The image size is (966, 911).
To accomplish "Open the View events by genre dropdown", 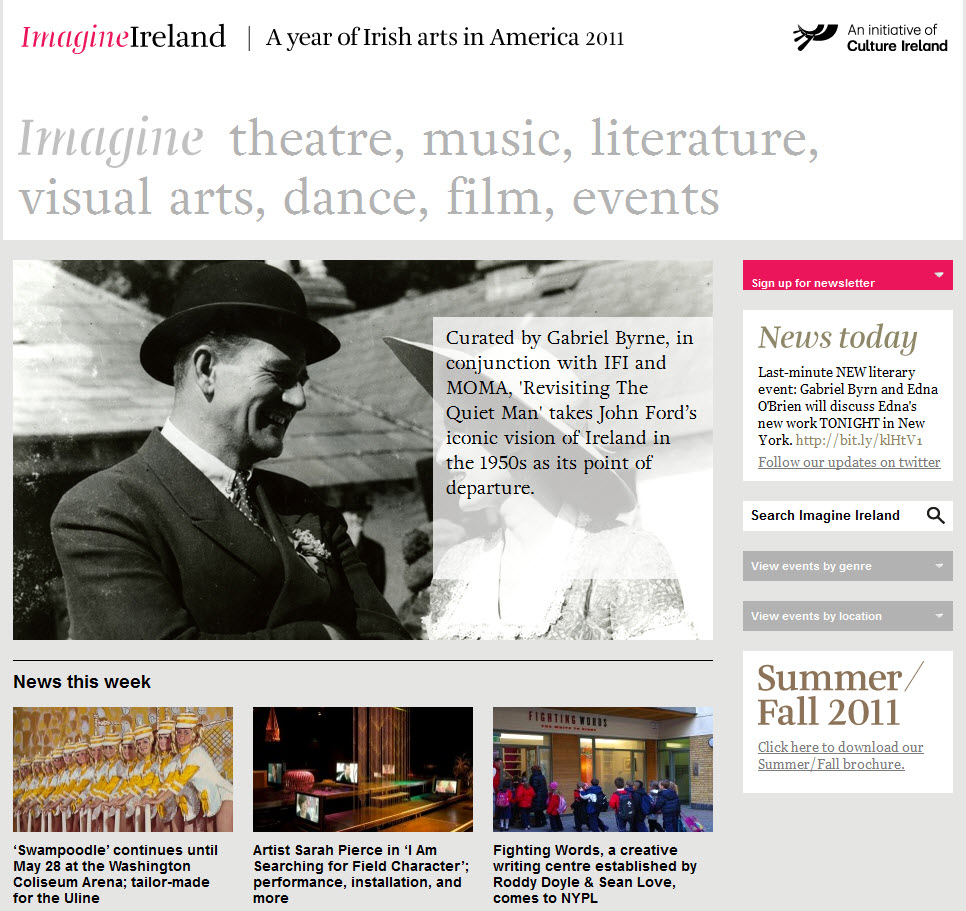I will pos(847,566).
